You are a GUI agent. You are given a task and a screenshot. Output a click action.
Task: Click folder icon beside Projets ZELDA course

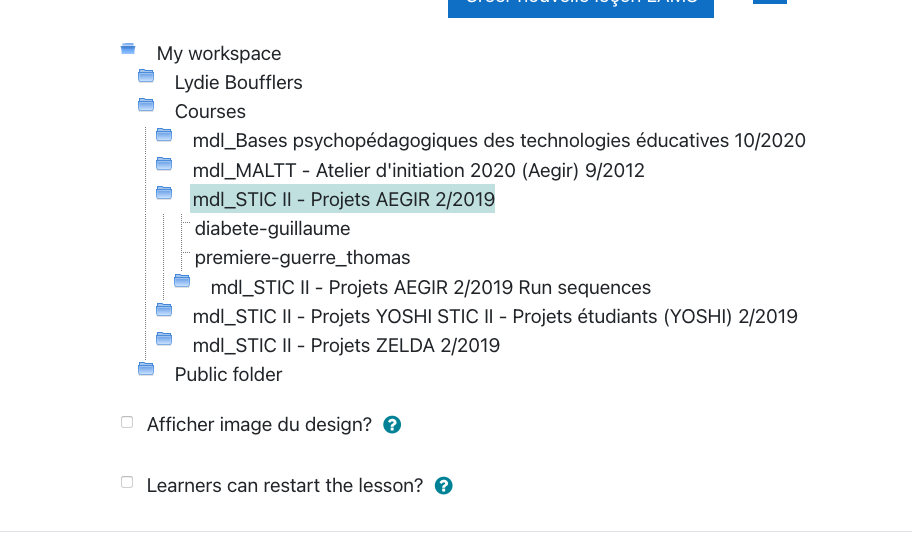(164, 340)
